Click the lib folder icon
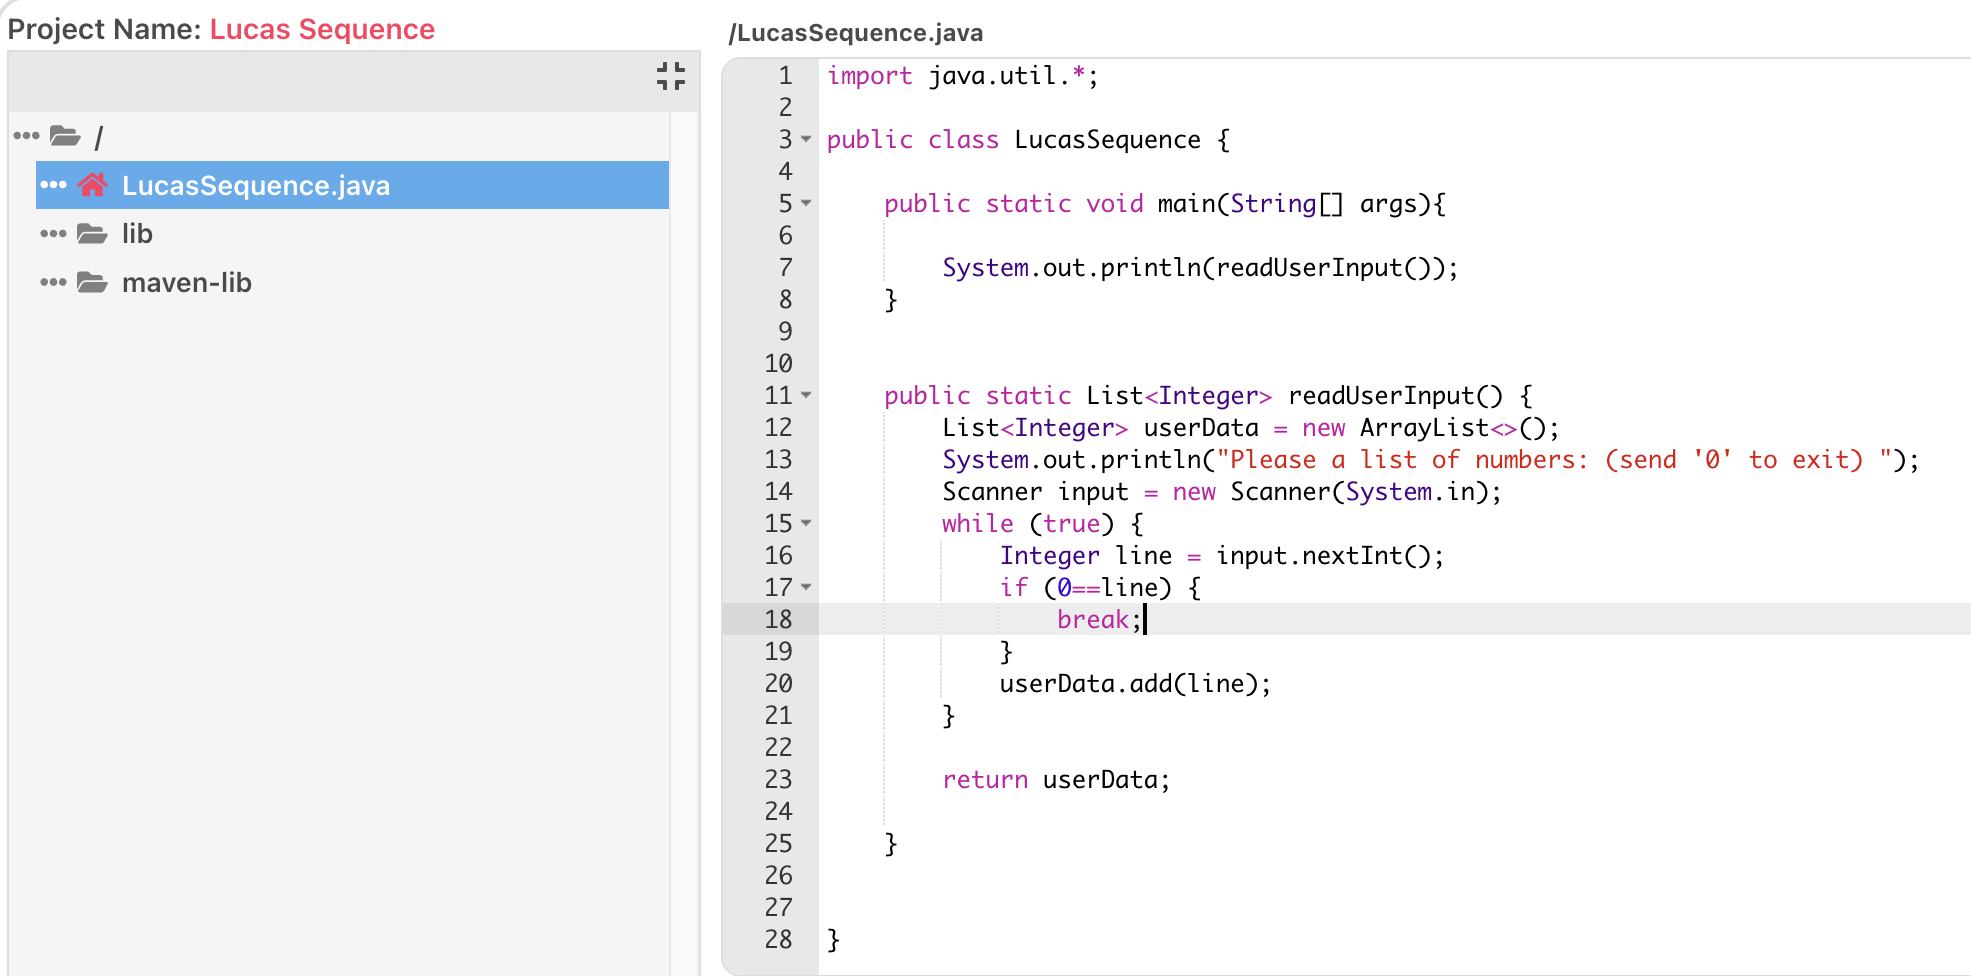Image resolution: width=1971 pixels, height=976 pixels. point(92,233)
